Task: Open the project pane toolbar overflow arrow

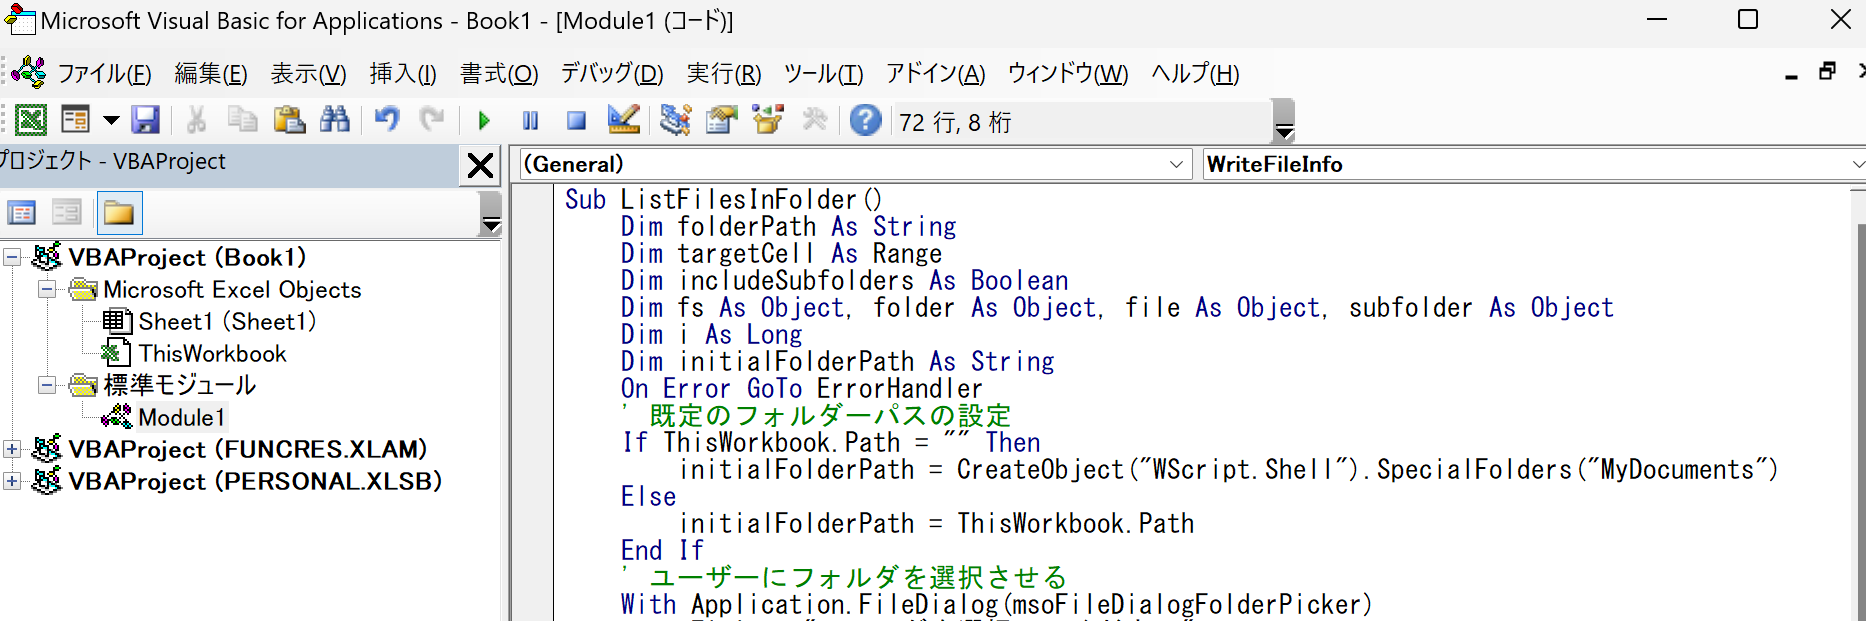Action: coord(491,213)
